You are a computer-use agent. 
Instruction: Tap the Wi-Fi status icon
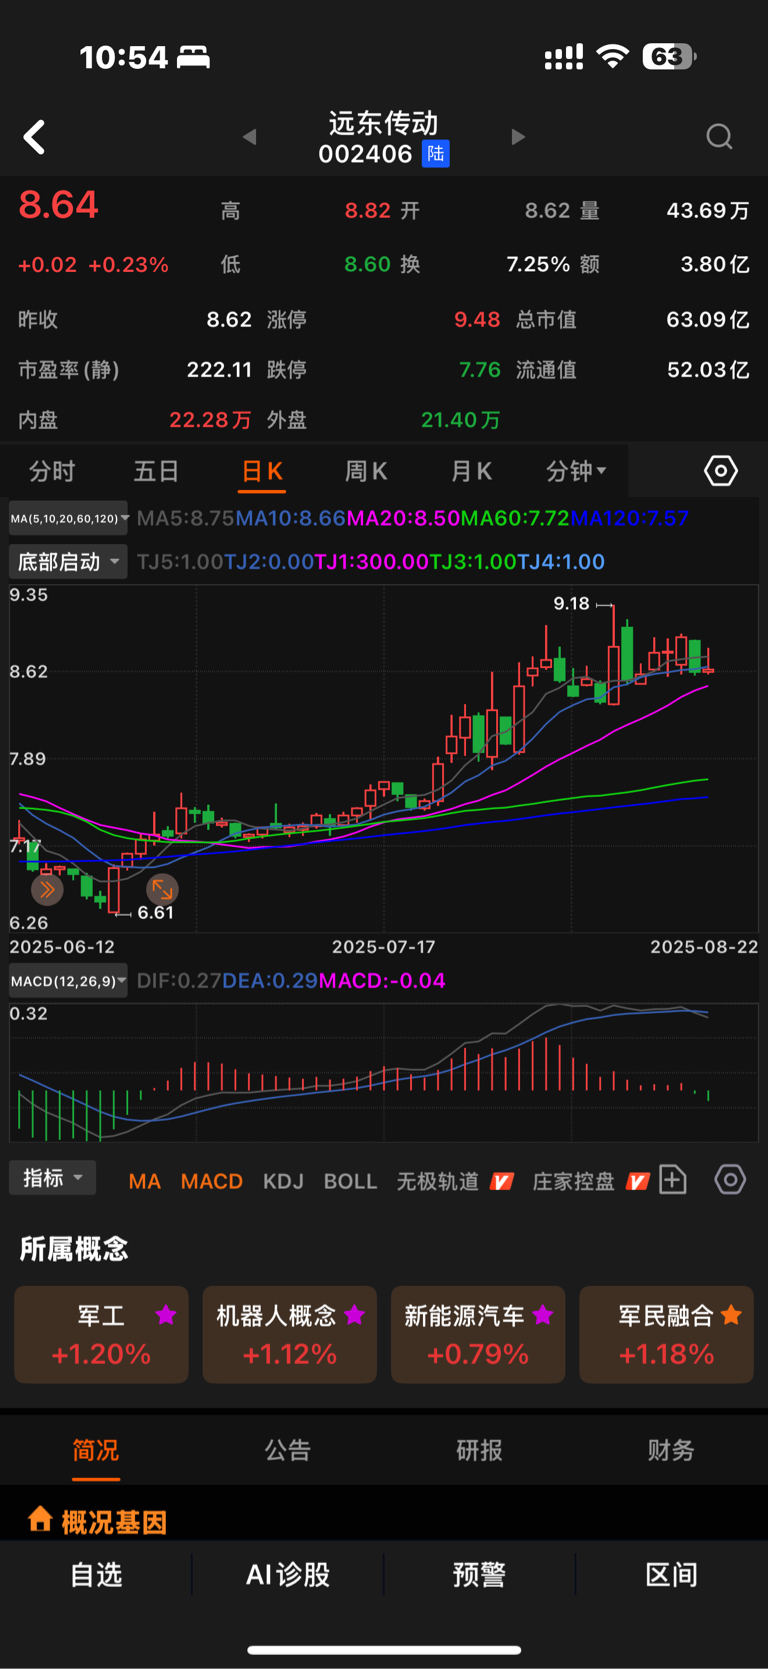(x=612, y=56)
